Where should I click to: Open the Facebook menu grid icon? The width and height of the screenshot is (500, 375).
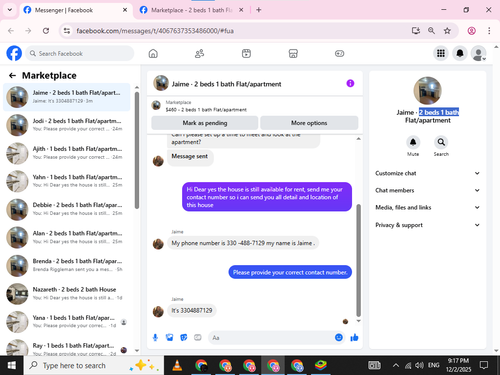click(x=441, y=53)
